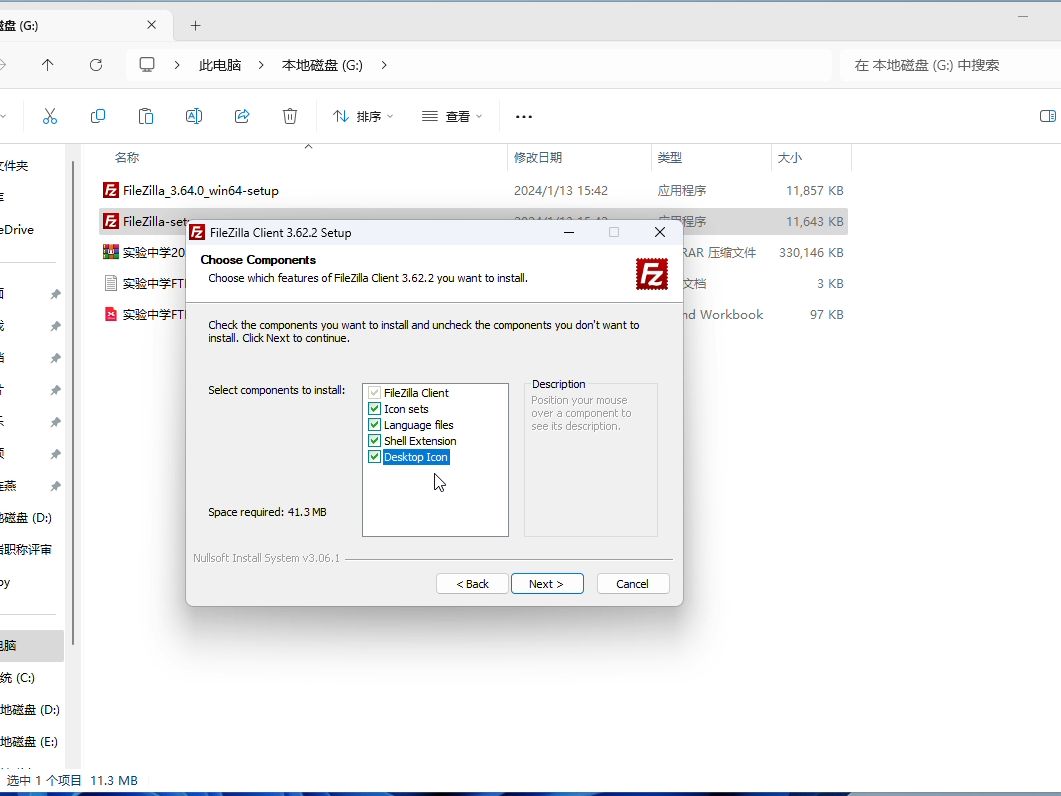Uncheck the Desktop Icon component
This screenshot has height=796, width=1061.
[x=374, y=457]
